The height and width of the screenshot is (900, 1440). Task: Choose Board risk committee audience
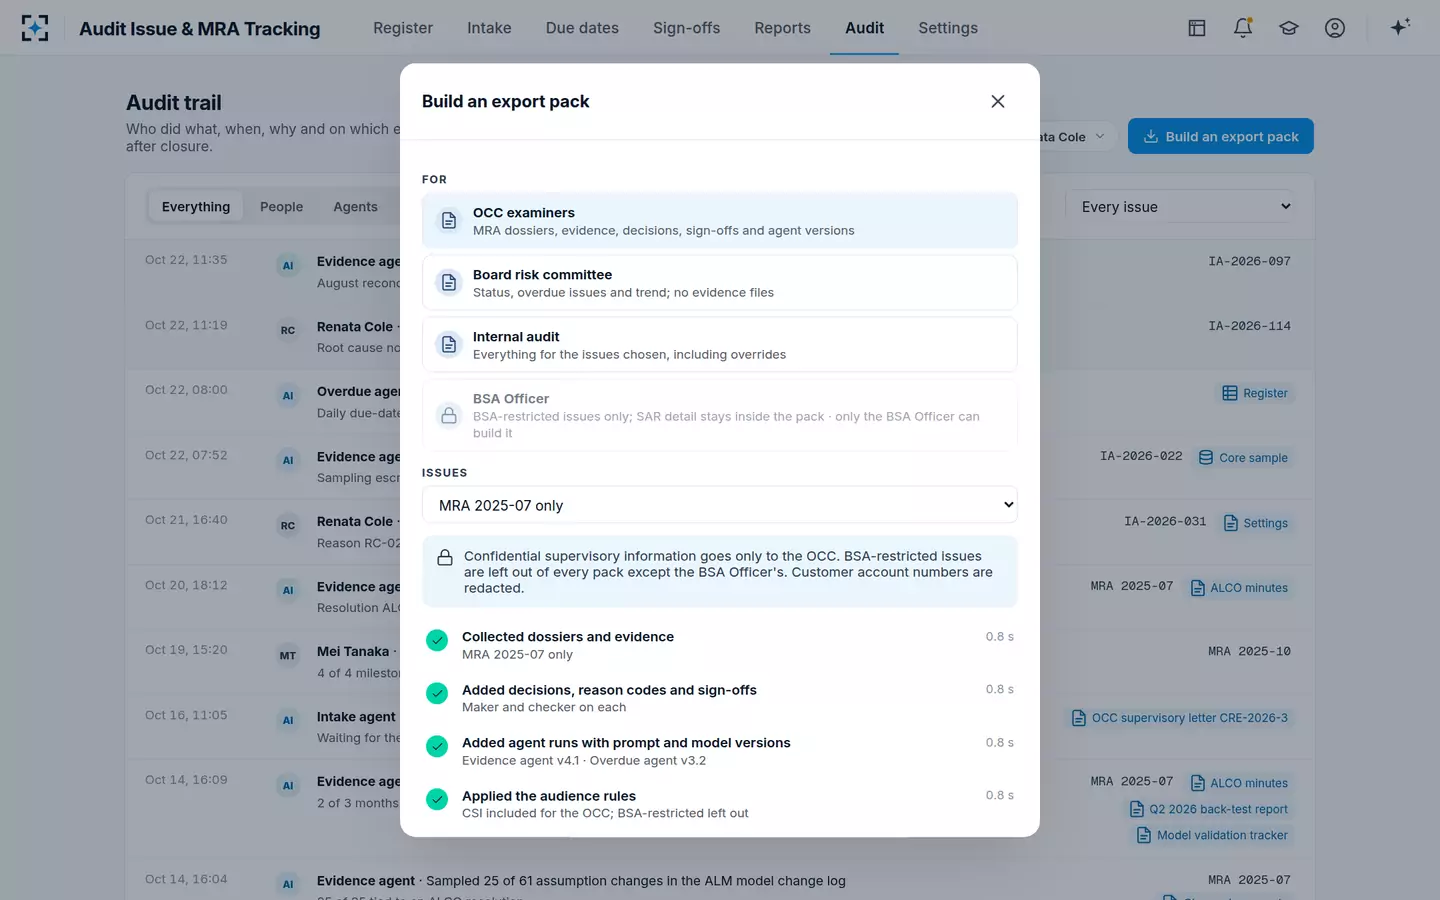click(x=720, y=283)
